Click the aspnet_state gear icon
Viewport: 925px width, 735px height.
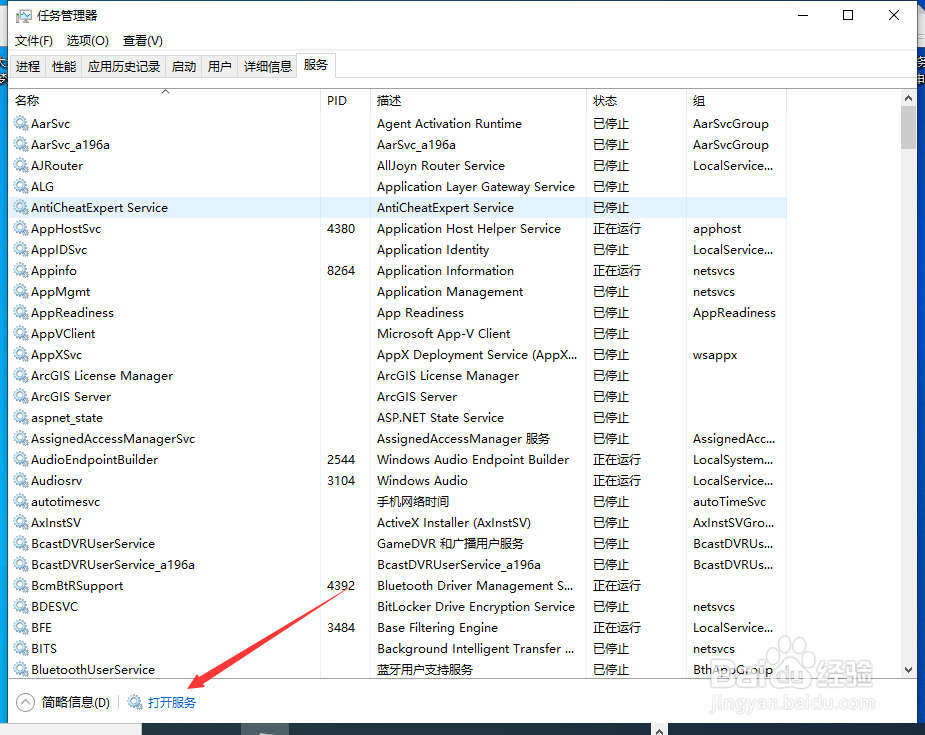21,417
